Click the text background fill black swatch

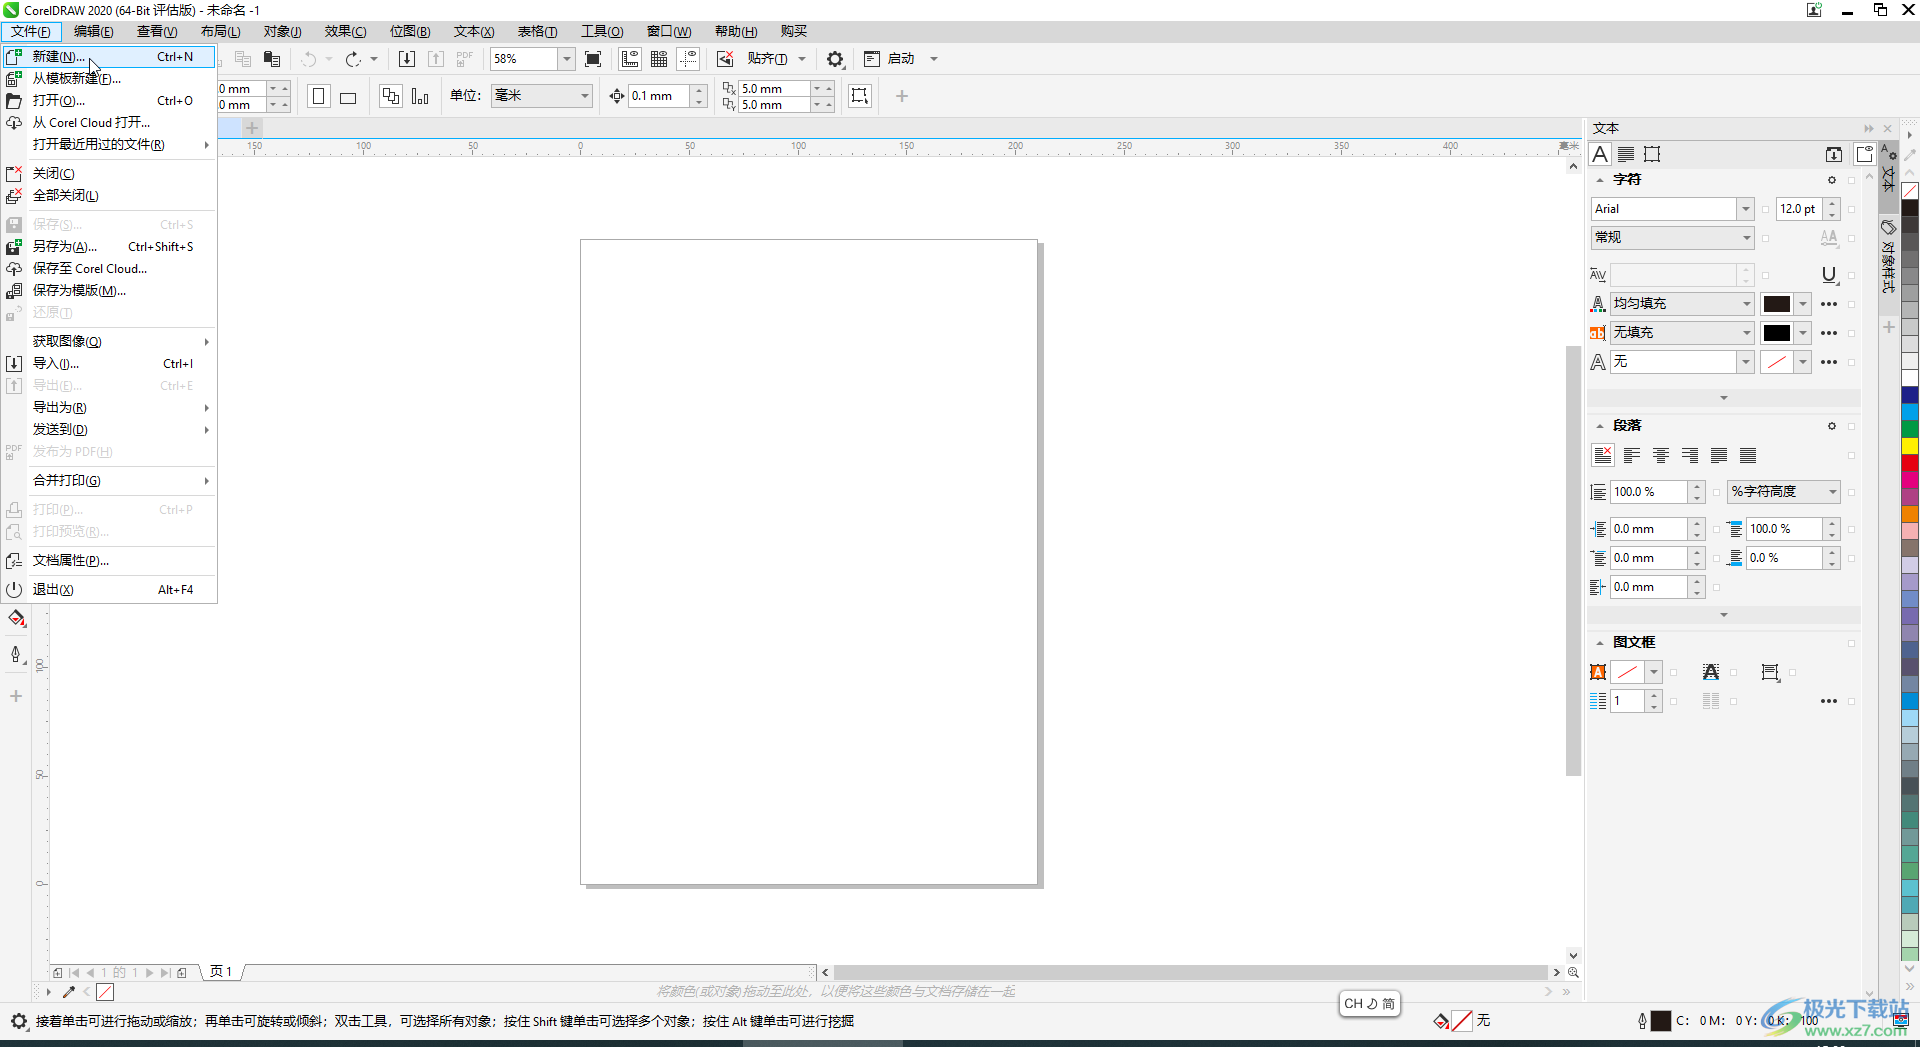click(1777, 333)
